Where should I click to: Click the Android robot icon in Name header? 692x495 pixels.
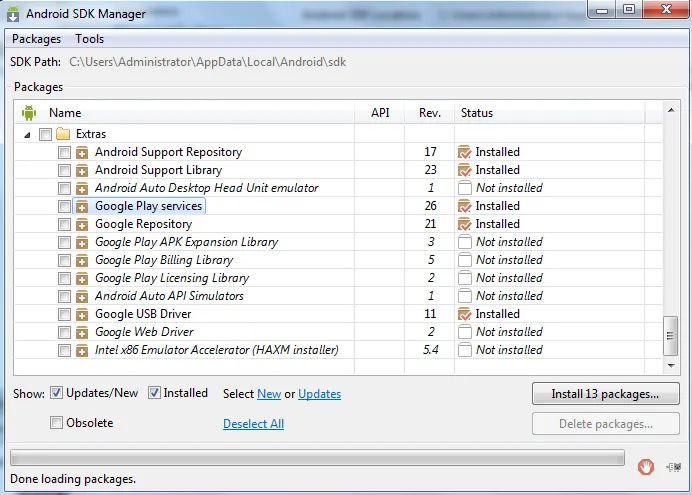[x=29, y=113]
